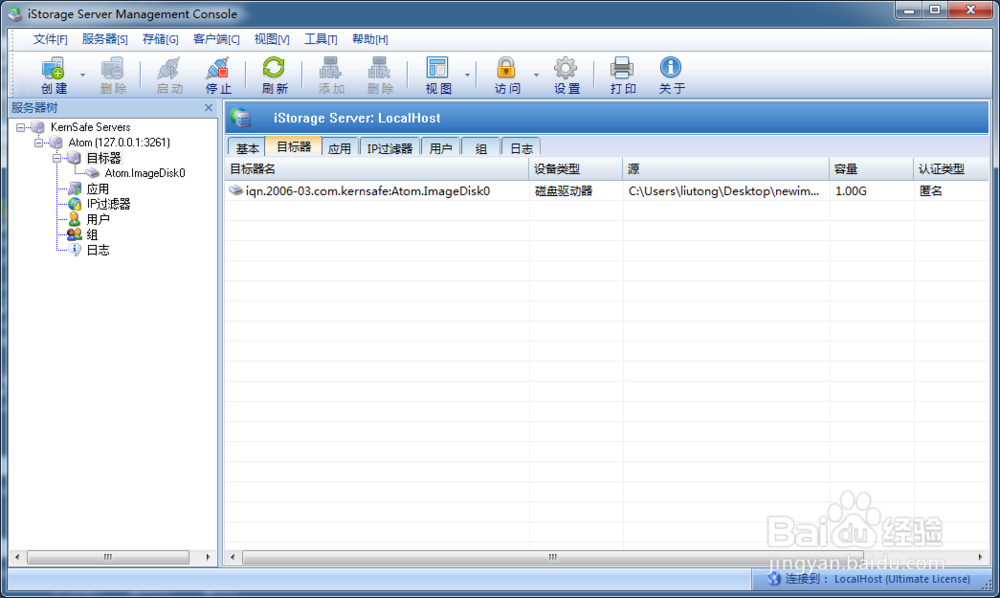Sort by 目标器名 column header
The image size is (1000, 598).
tap(377, 169)
